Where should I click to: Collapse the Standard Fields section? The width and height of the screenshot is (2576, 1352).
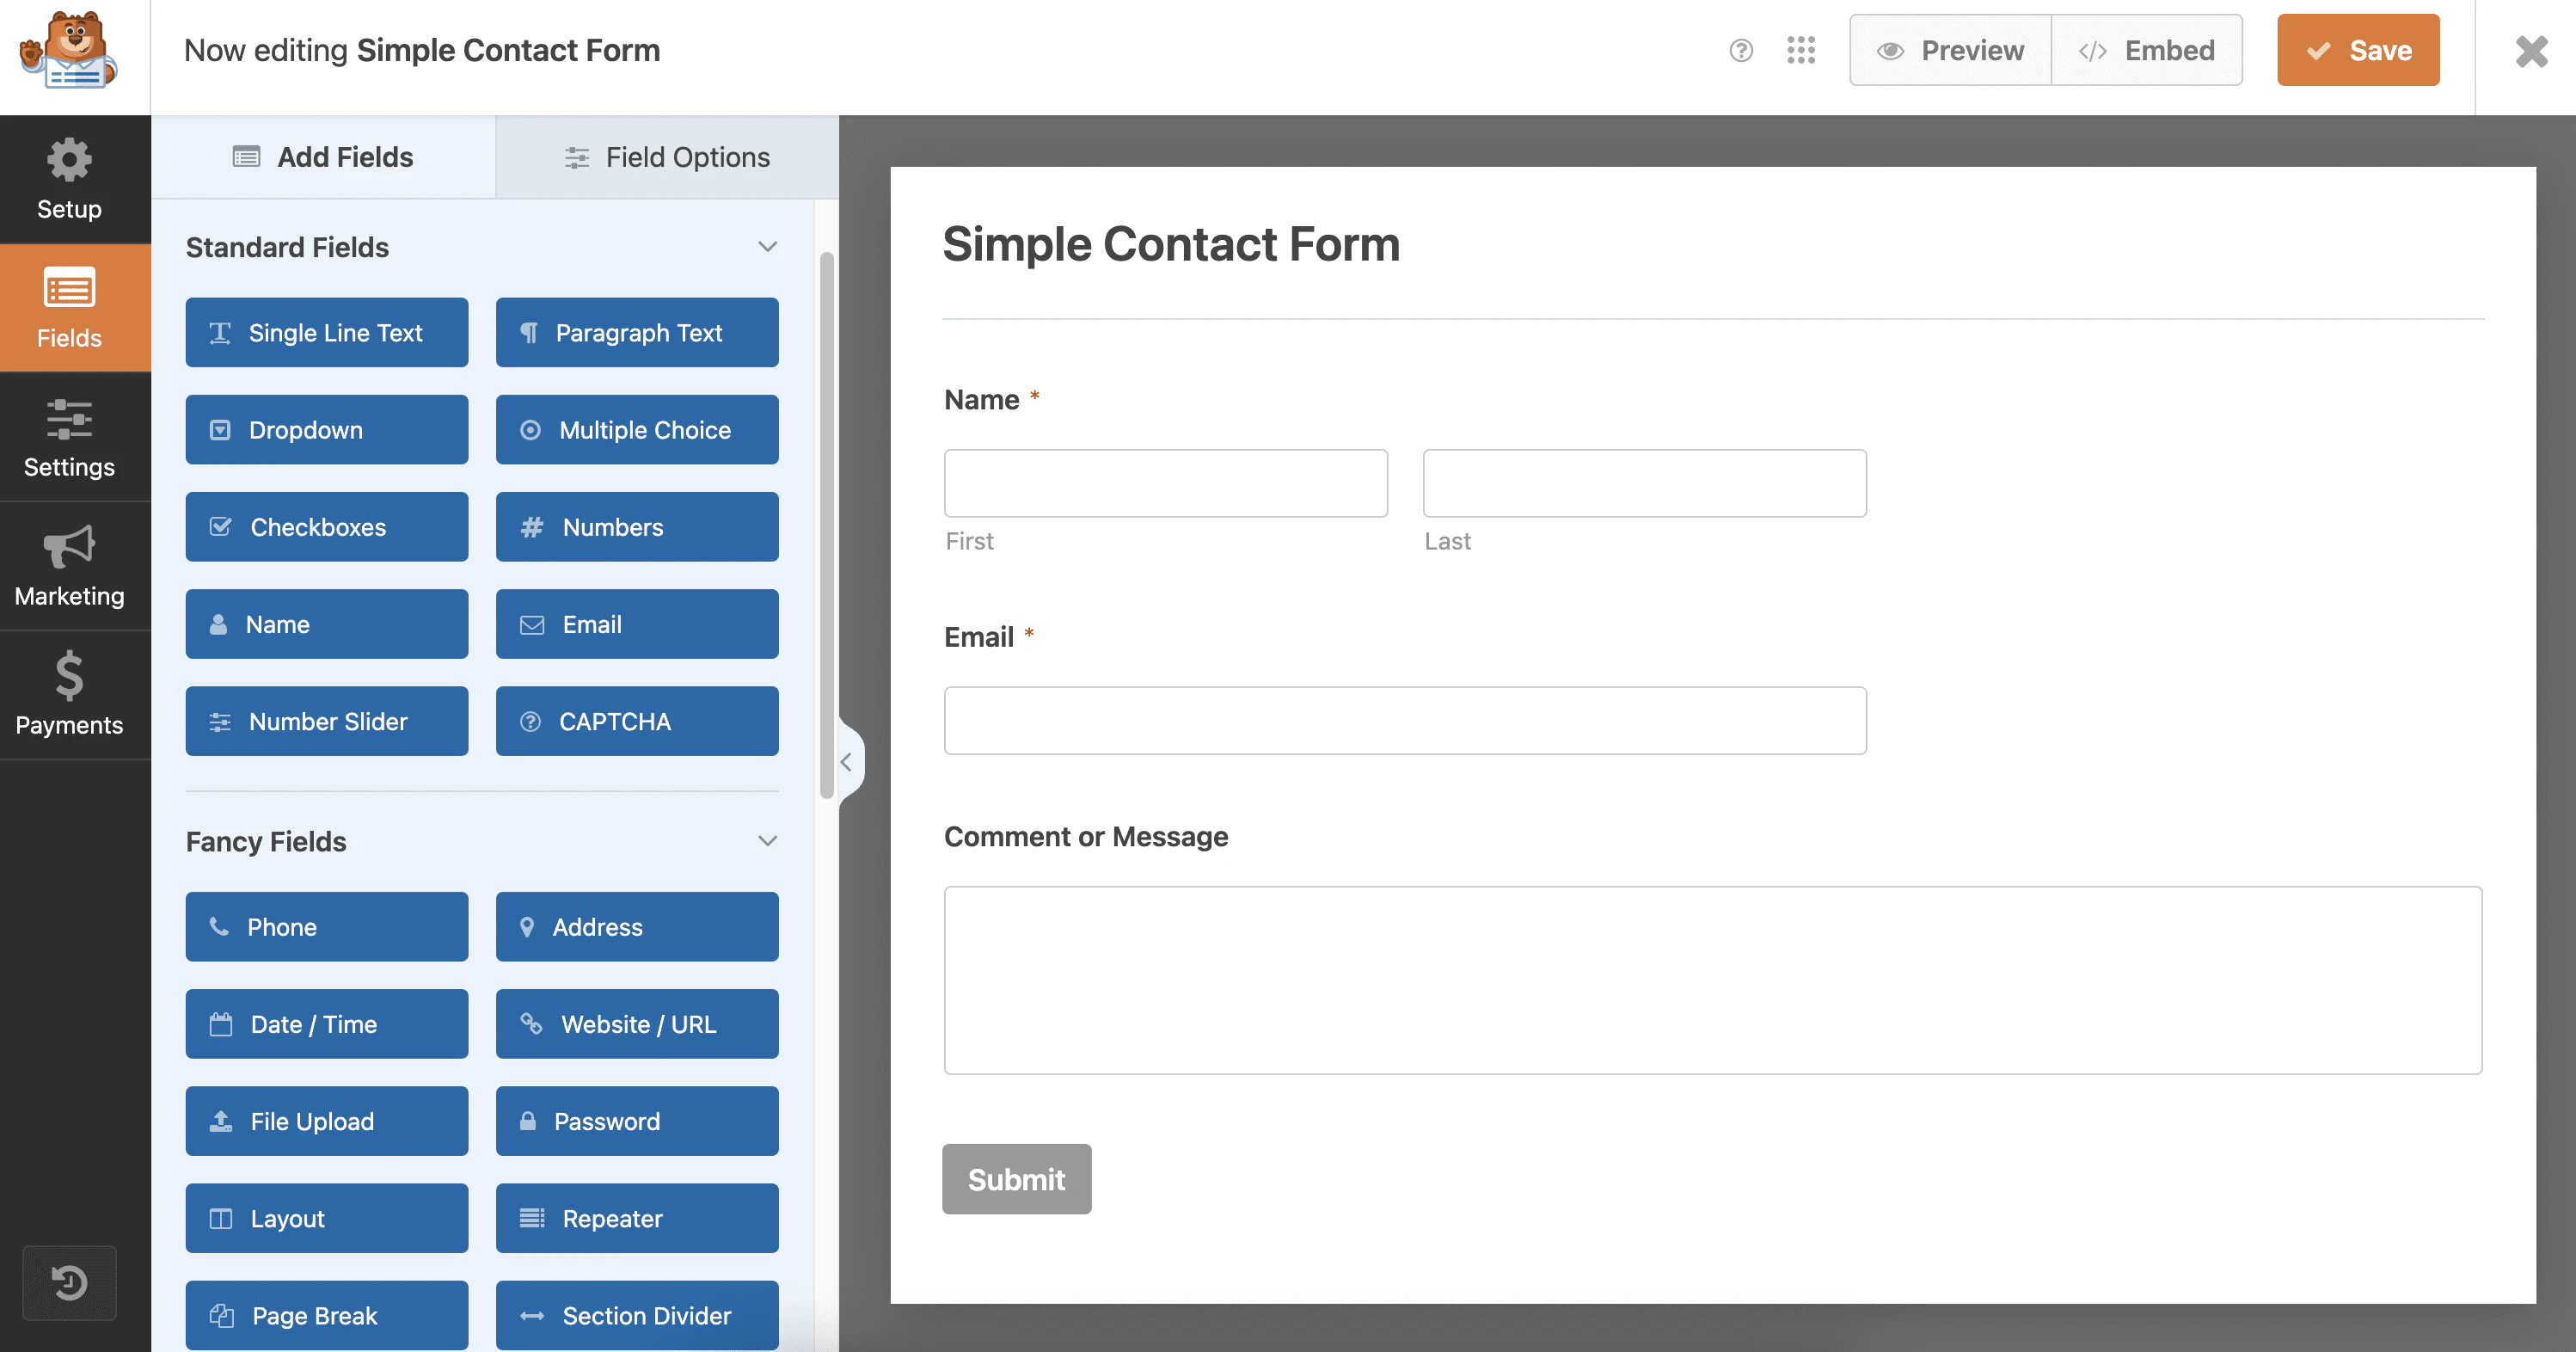766,246
